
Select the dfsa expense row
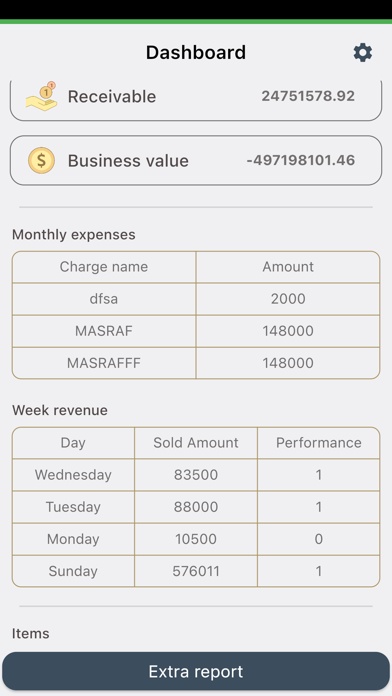(x=196, y=299)
